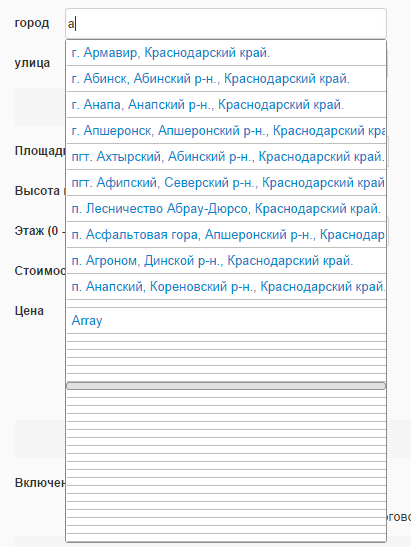Click the Array entry in the list
The height and width of the screenshot is (547, 411).
pos(226,320)
